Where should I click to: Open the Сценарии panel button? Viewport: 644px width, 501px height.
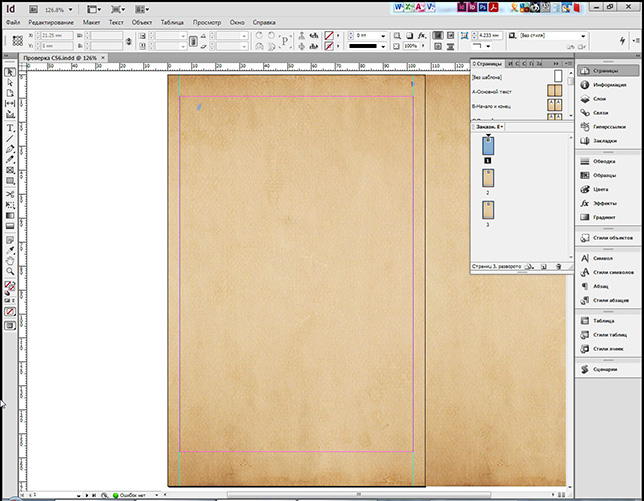tap(603, 368)
